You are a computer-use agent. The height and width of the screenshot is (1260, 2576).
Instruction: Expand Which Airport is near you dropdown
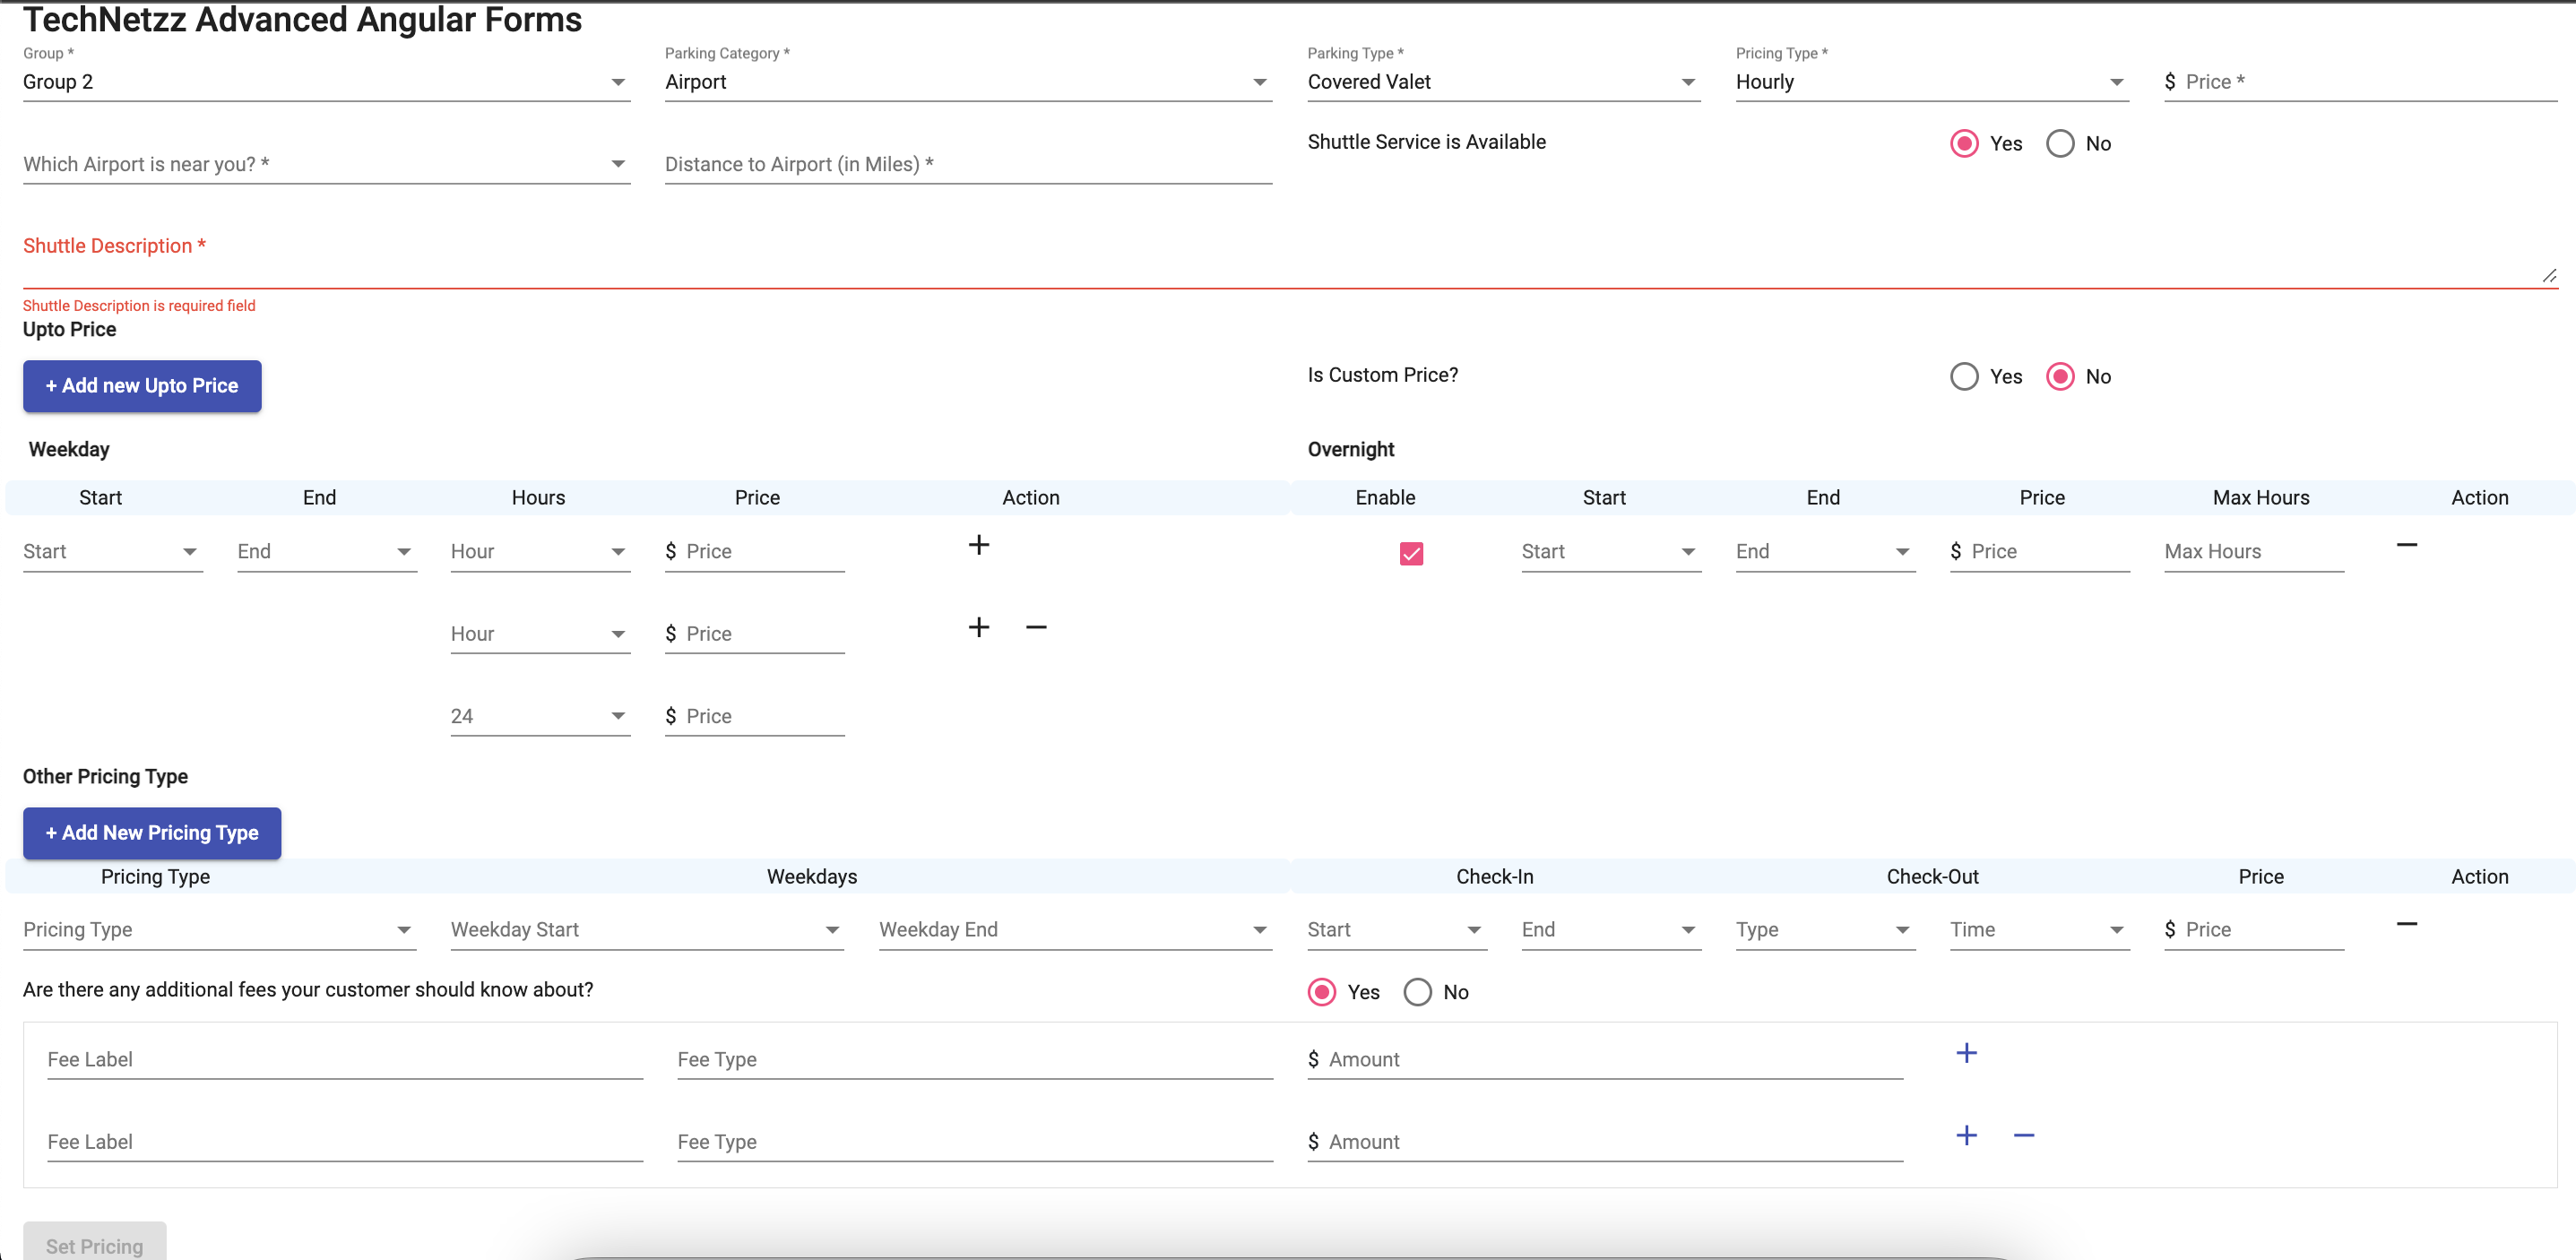pyautogui.click(x=325, y=164)
